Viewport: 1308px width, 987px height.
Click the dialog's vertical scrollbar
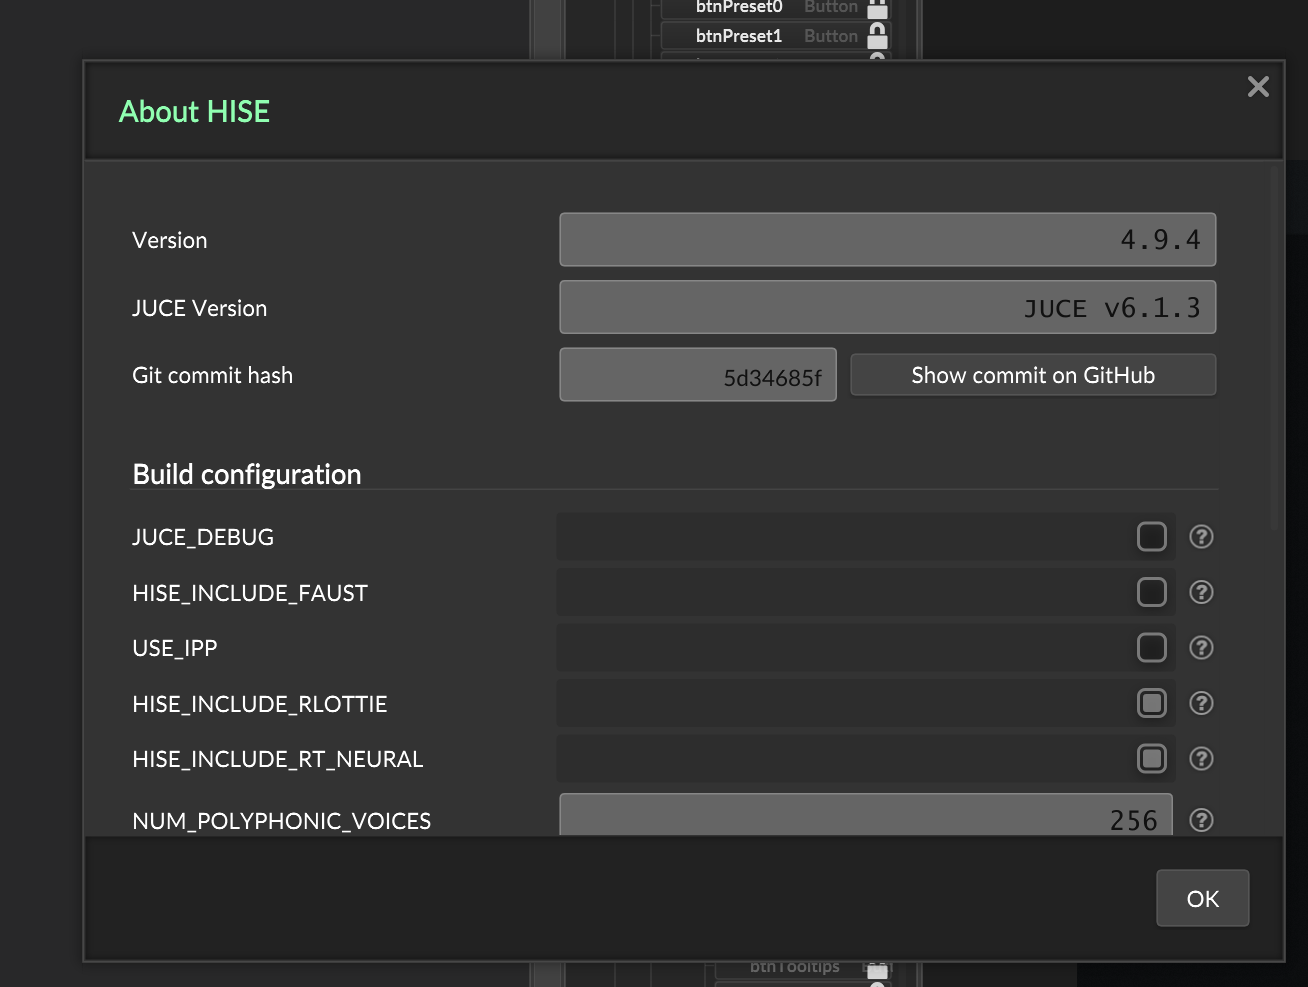1274,350
